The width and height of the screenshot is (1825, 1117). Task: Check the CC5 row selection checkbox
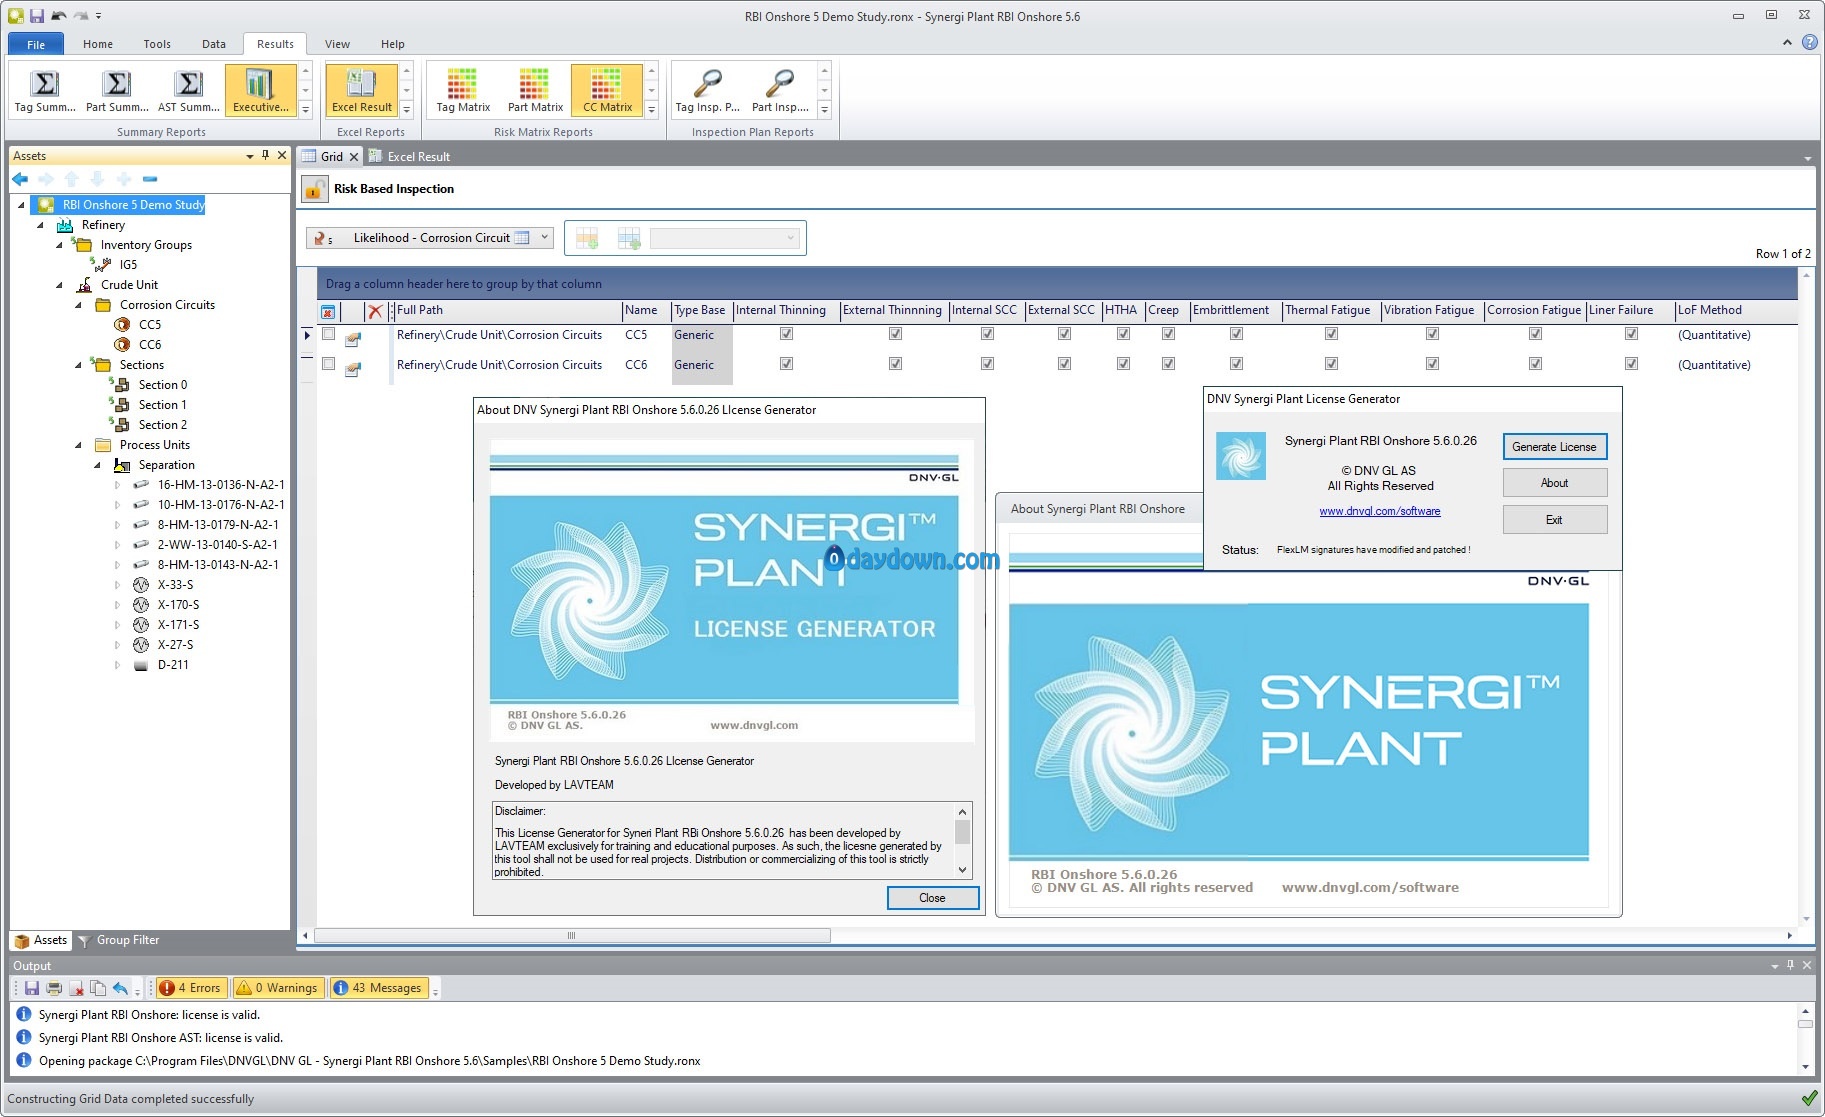point(328,334)
